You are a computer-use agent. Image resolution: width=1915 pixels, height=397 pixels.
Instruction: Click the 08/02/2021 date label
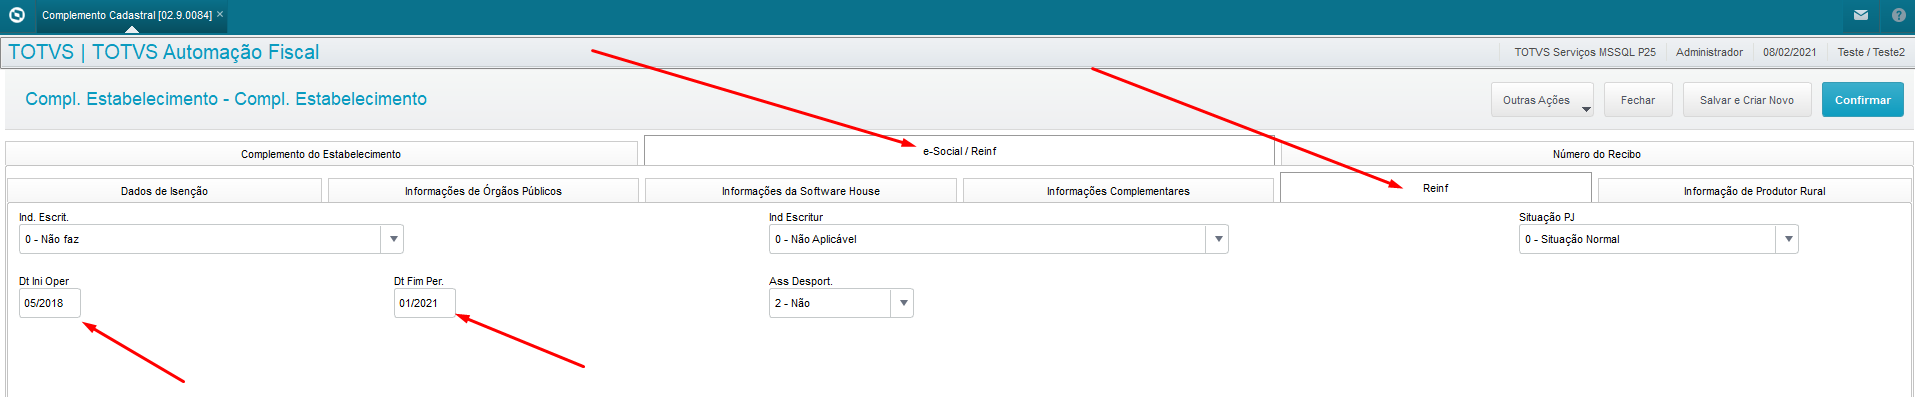(1790, 52)
